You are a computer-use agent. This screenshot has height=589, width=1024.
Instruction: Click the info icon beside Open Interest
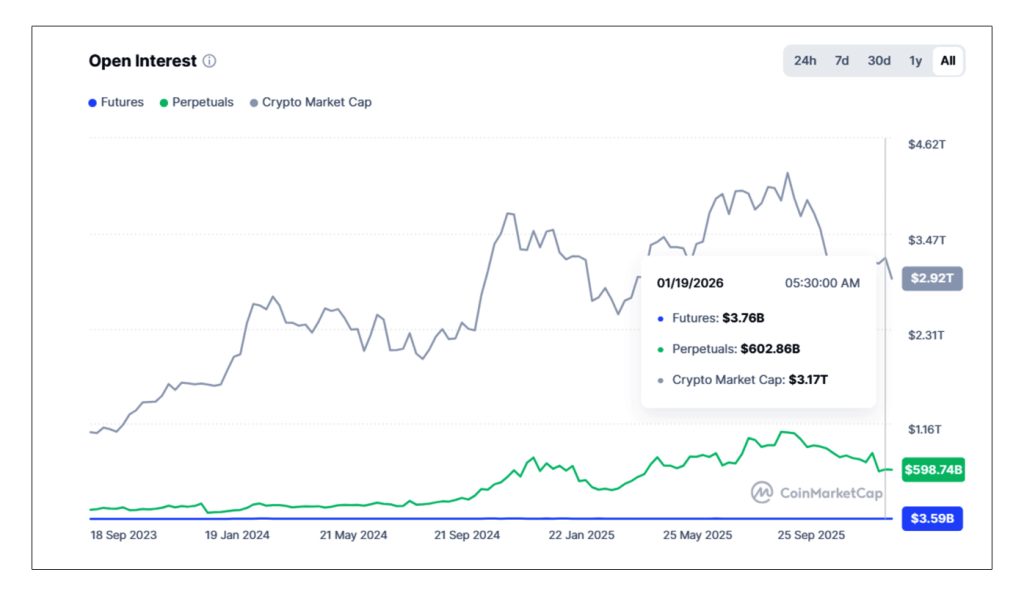210,61
